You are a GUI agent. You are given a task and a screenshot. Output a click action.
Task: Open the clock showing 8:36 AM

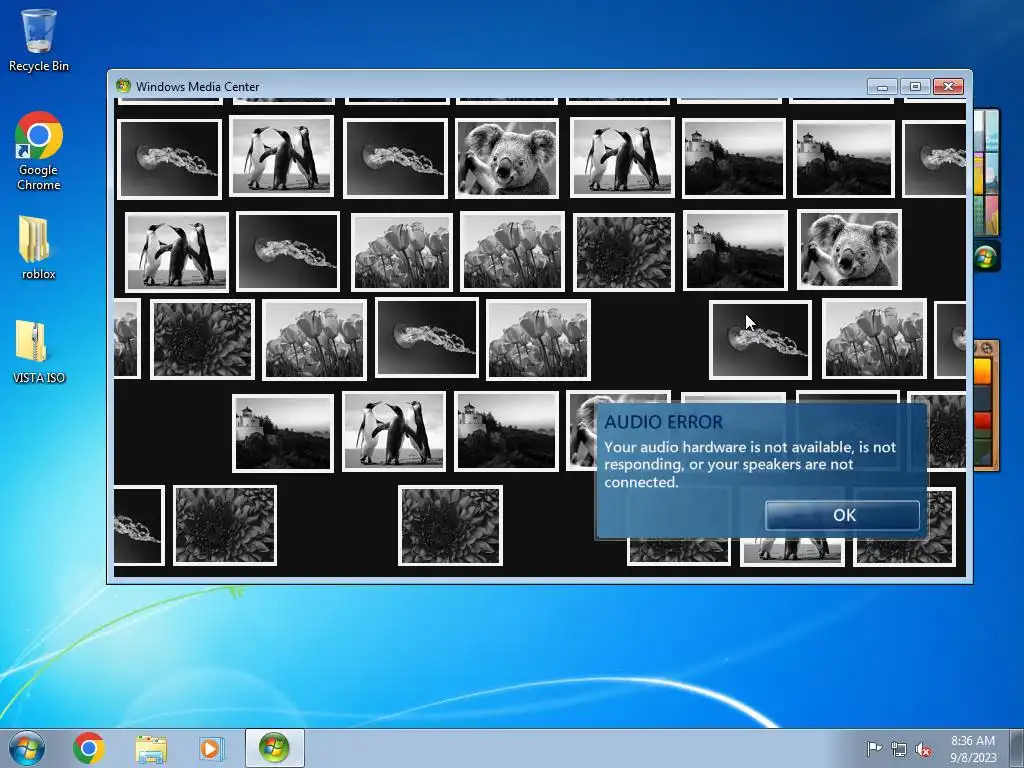(x=973, y=748)
